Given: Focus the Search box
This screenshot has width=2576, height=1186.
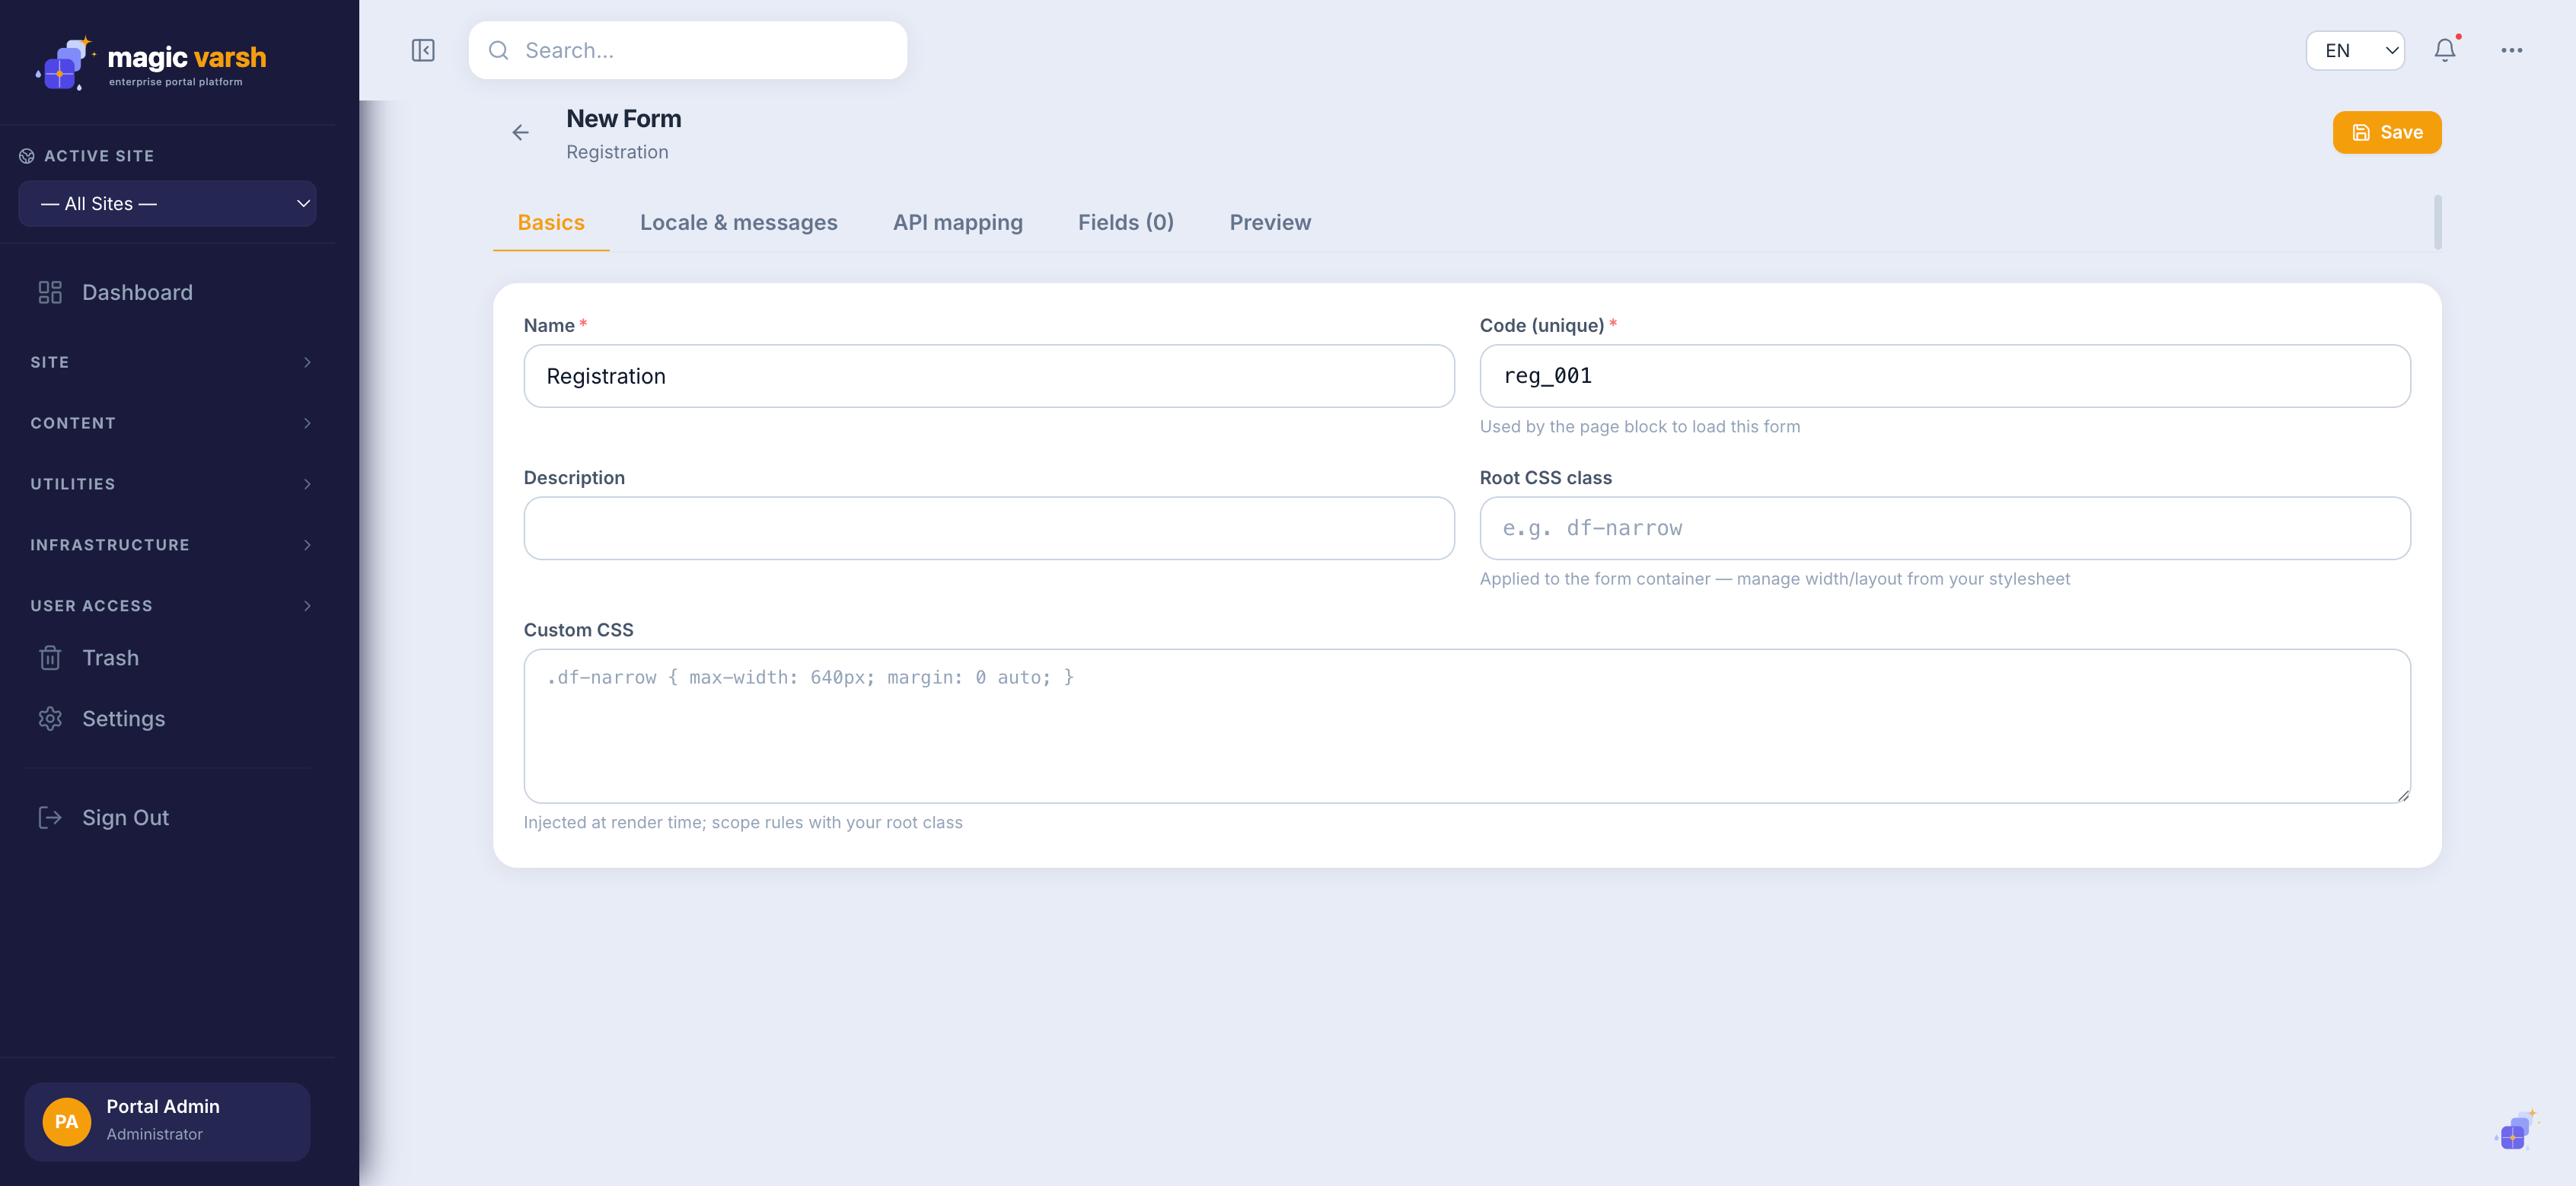Looking at the screenshot, I should (688, 50).
